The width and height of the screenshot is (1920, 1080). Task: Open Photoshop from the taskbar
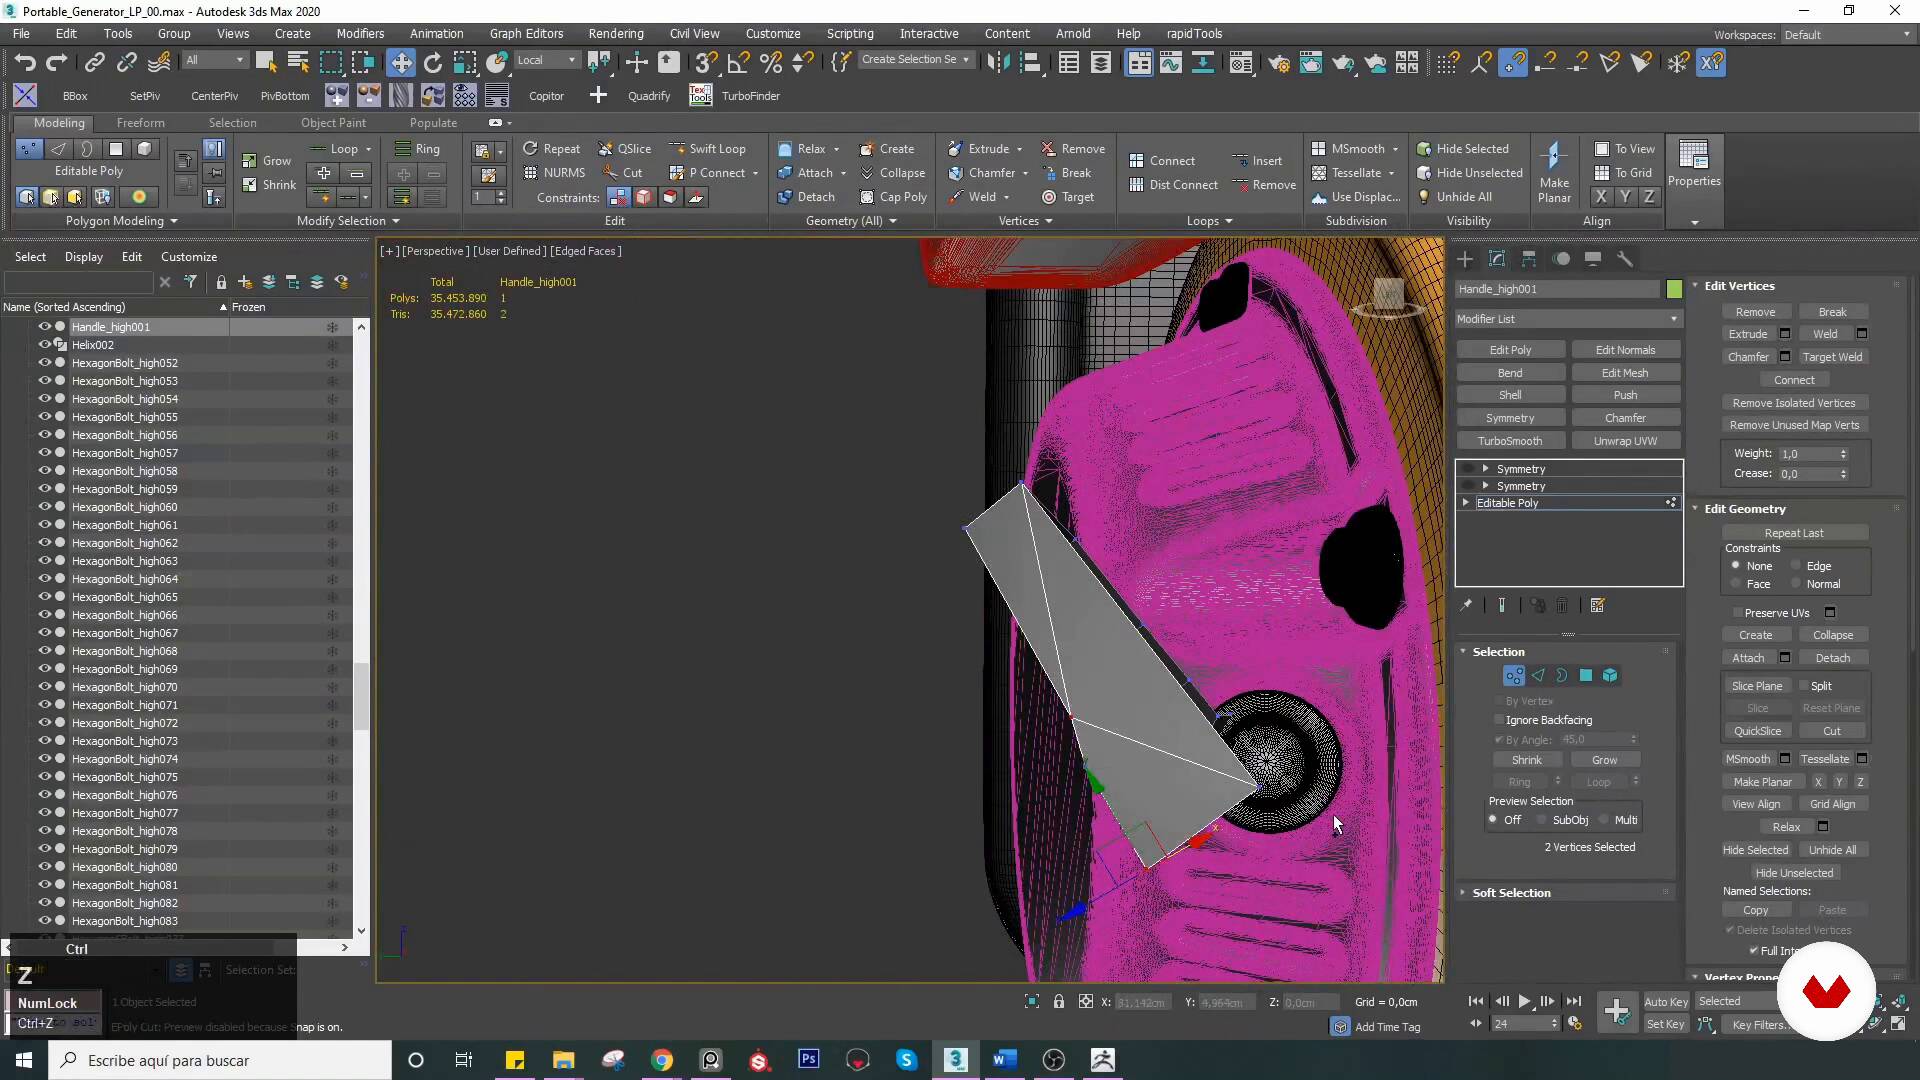[x=809, y=1060]
